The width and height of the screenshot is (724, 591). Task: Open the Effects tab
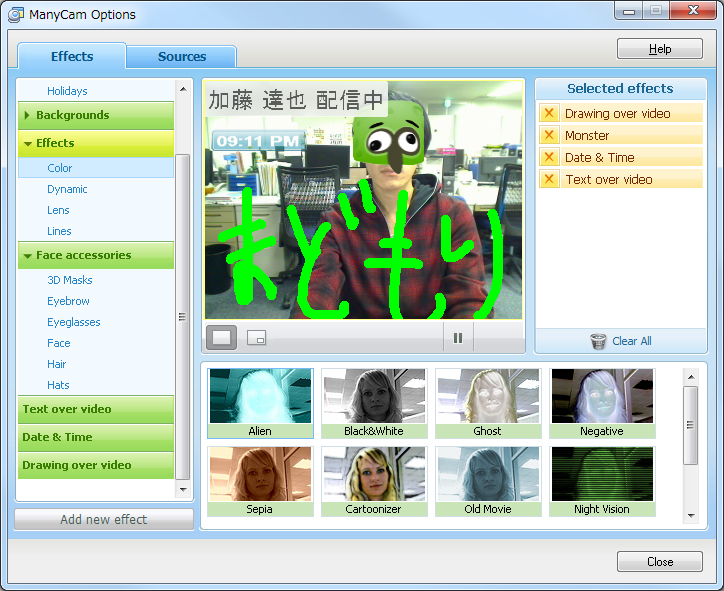[72, 56]
